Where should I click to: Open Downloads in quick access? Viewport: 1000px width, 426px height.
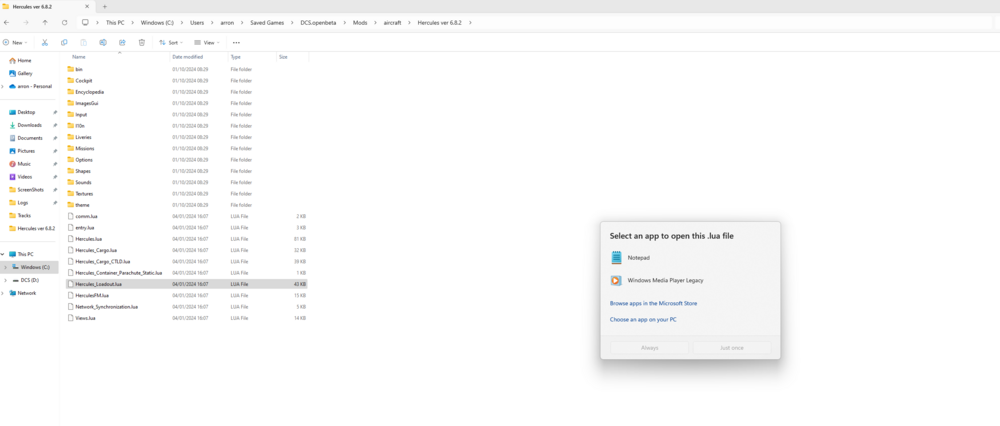click(x=30, y=125)
